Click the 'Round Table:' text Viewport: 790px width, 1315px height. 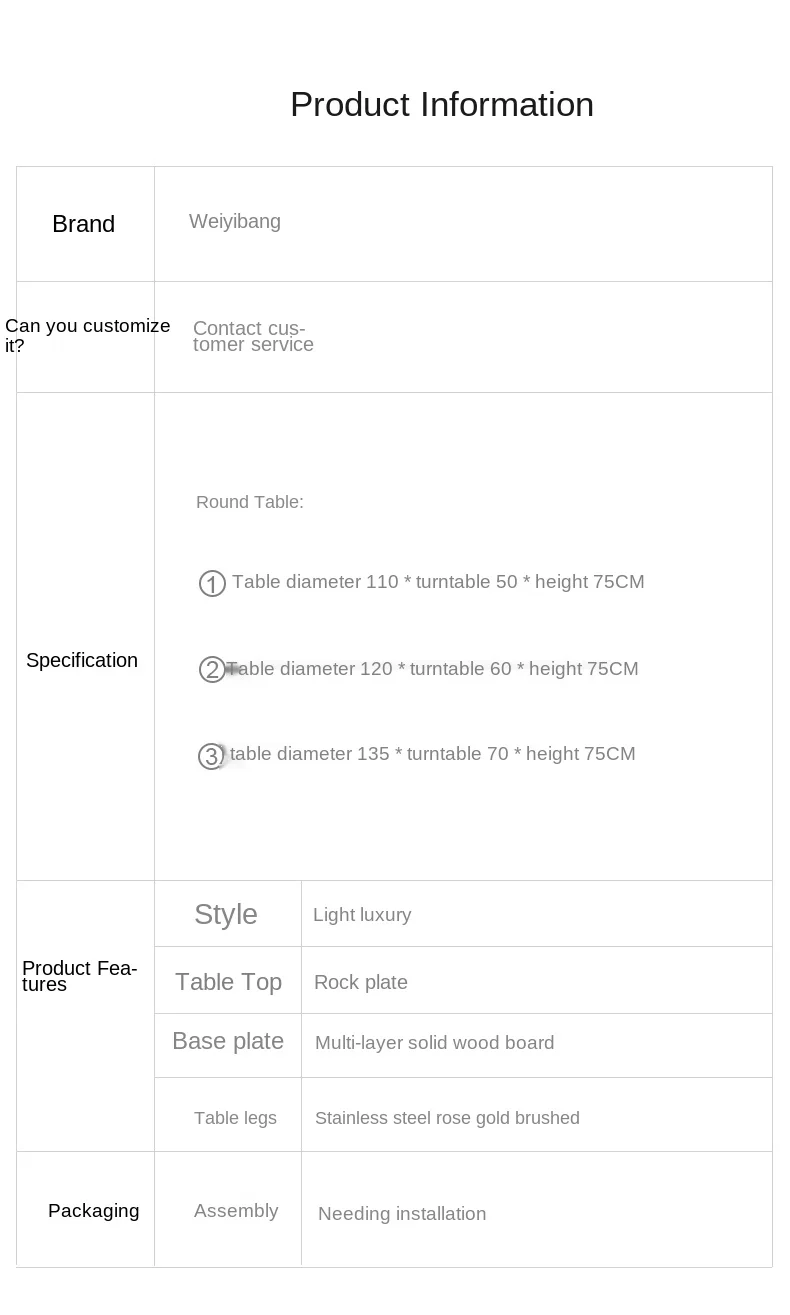coord(250,502)
